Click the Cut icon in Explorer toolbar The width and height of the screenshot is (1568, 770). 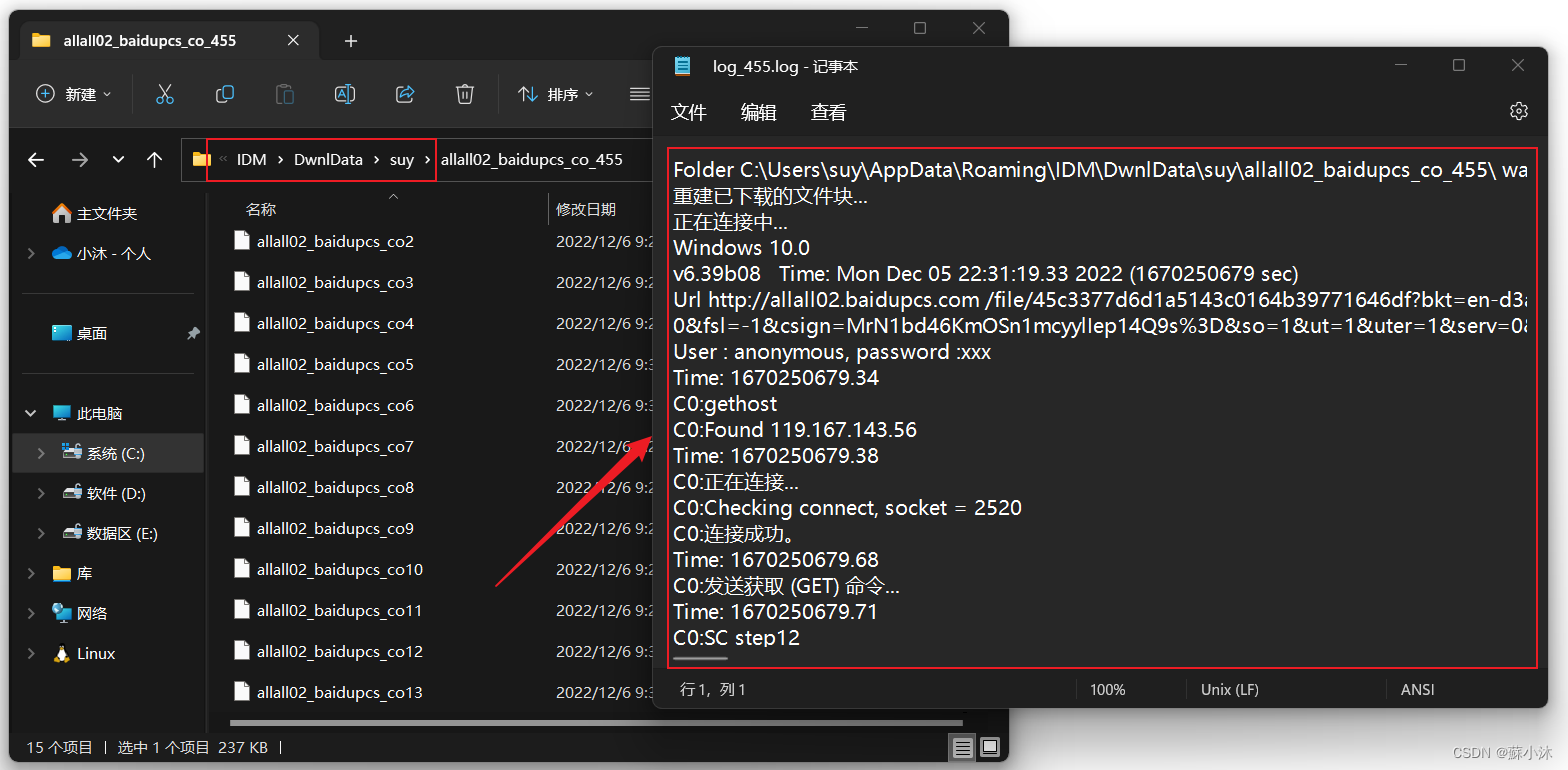[165, 94]
